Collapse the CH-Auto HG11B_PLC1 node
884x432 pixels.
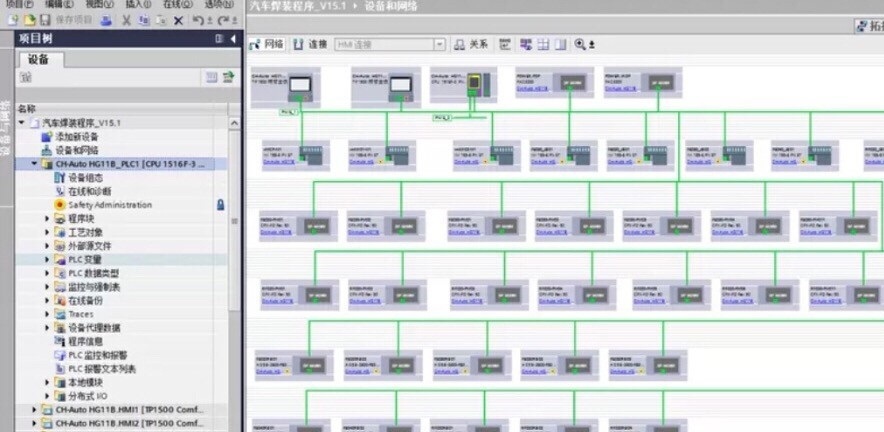35,164
